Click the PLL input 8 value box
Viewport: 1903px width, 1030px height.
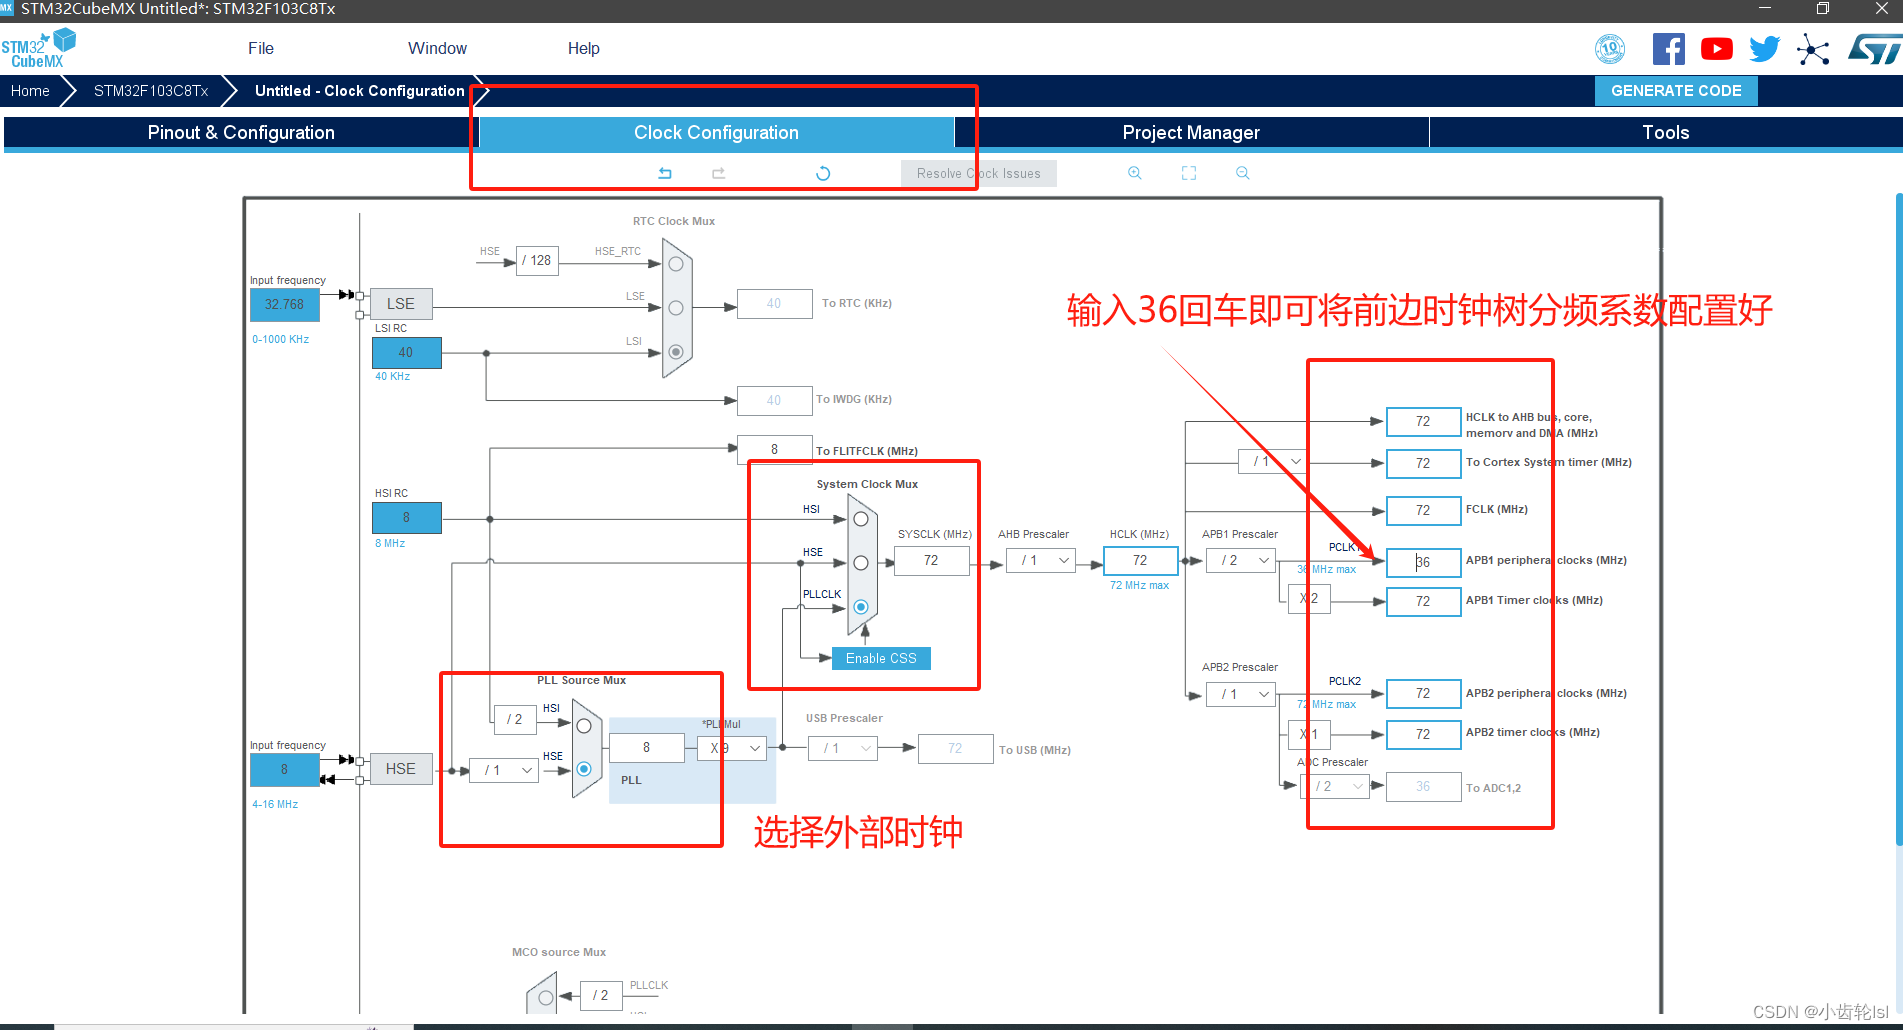pyautogui.click(x=647, y=748)
